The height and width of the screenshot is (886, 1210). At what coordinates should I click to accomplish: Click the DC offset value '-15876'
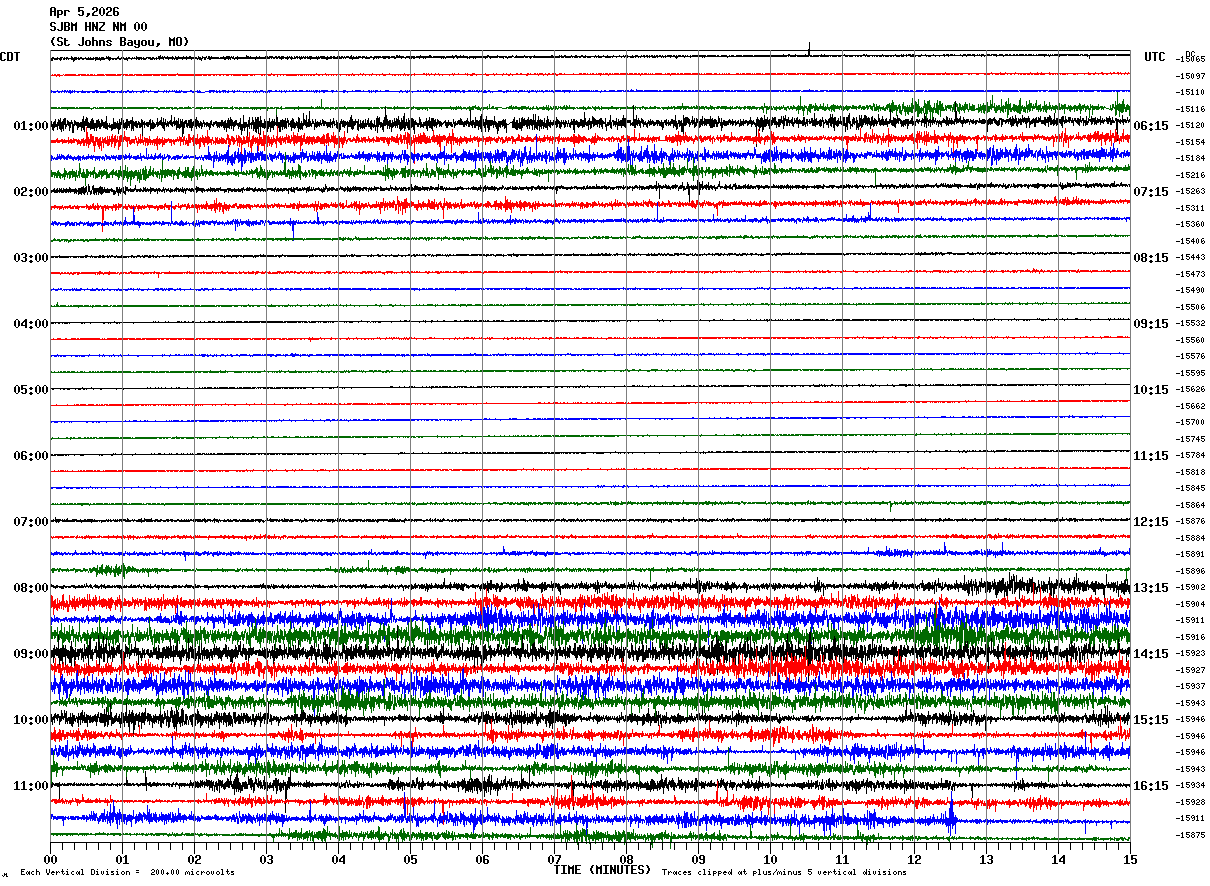[x=1190, y=522]
